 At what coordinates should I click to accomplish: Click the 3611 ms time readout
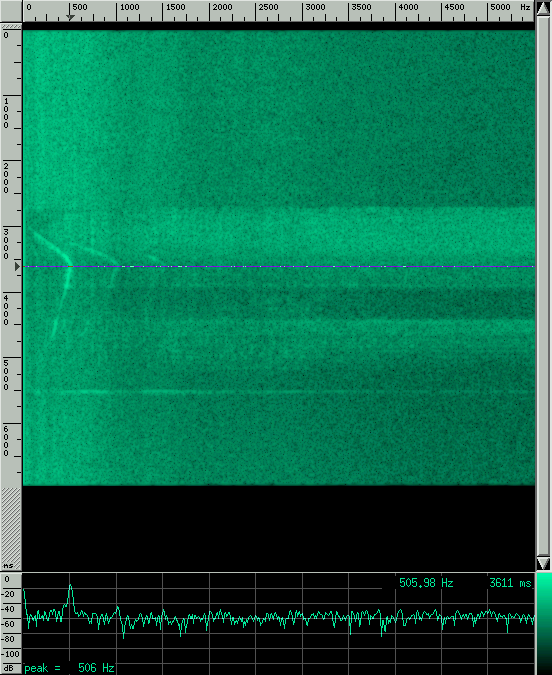pos(510,583)
